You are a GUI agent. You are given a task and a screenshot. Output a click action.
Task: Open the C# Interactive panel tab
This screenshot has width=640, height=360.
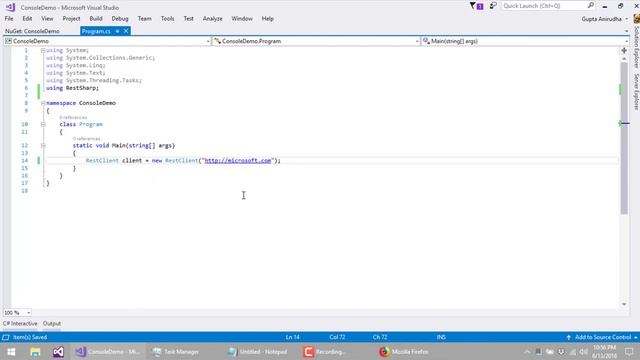[20, 324]
